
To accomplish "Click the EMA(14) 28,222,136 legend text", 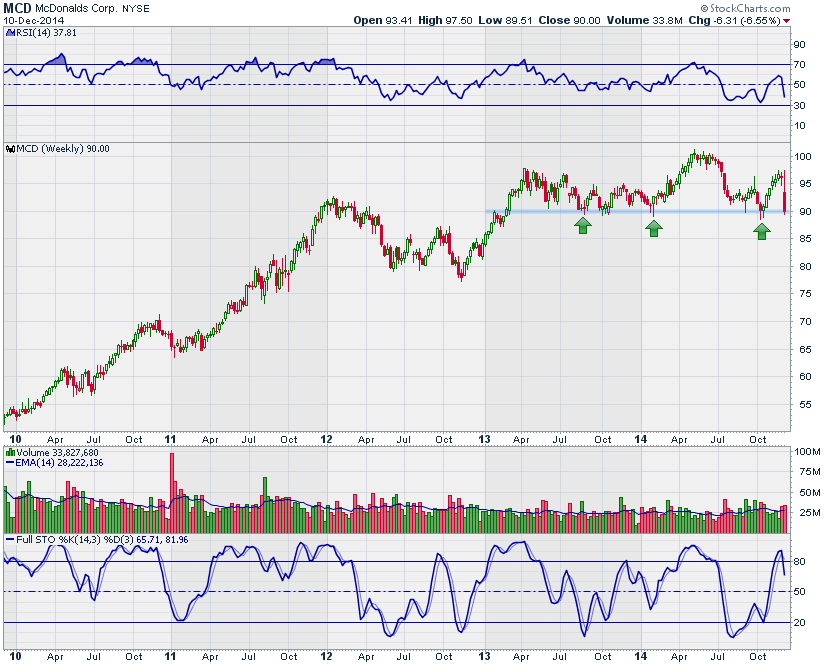I will coord(59,463).
